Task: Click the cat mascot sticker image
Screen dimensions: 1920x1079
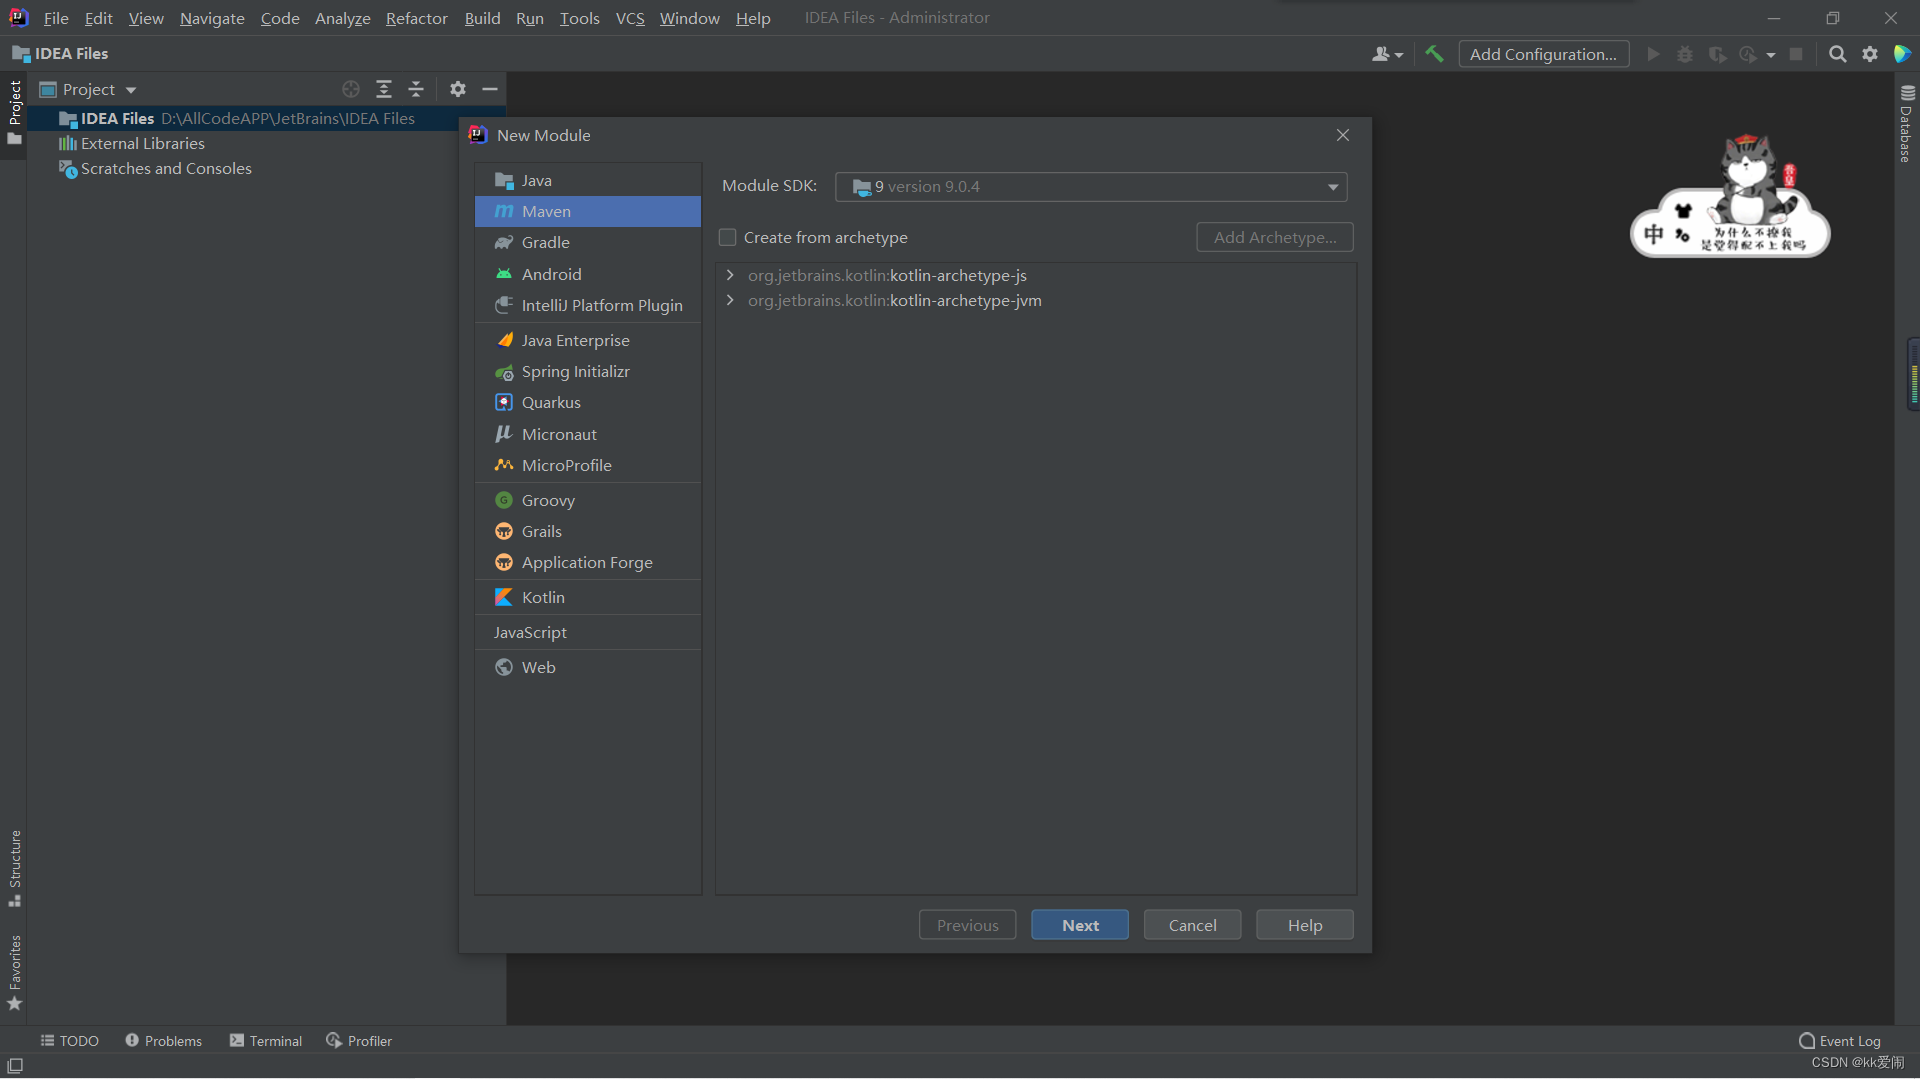Action: pos(1731,196)
